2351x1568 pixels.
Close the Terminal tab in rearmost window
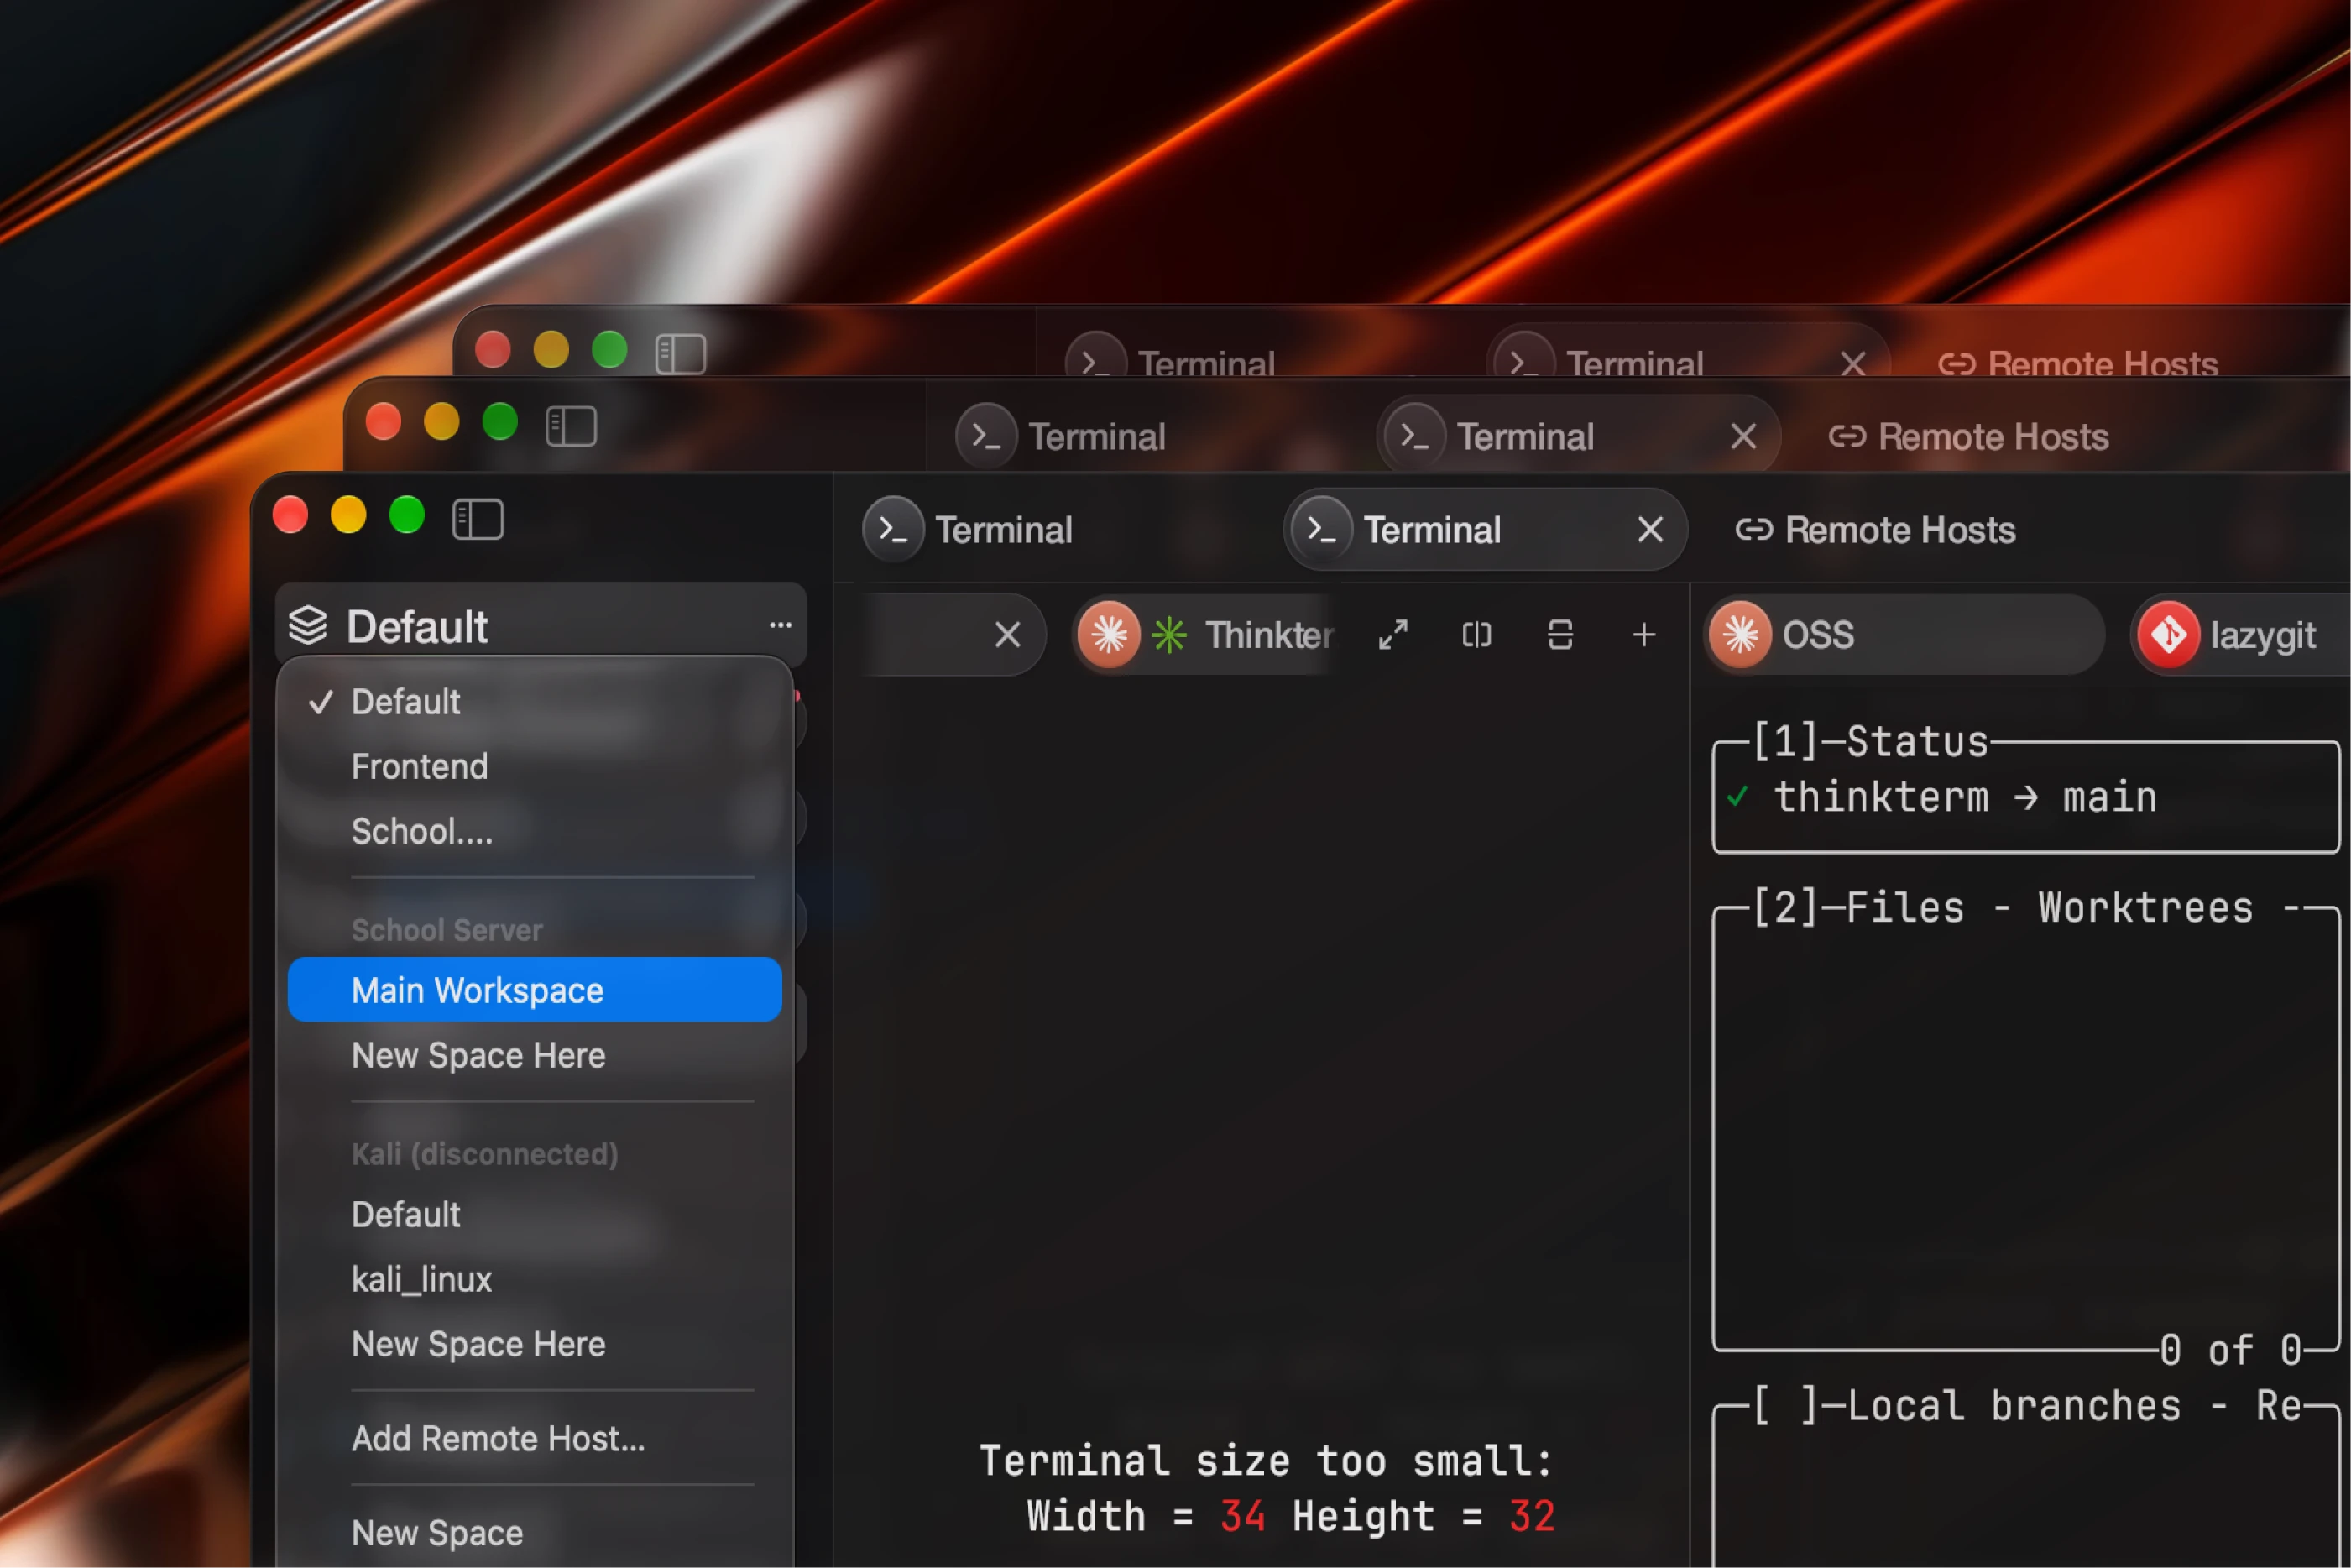tap(1853, 363)
